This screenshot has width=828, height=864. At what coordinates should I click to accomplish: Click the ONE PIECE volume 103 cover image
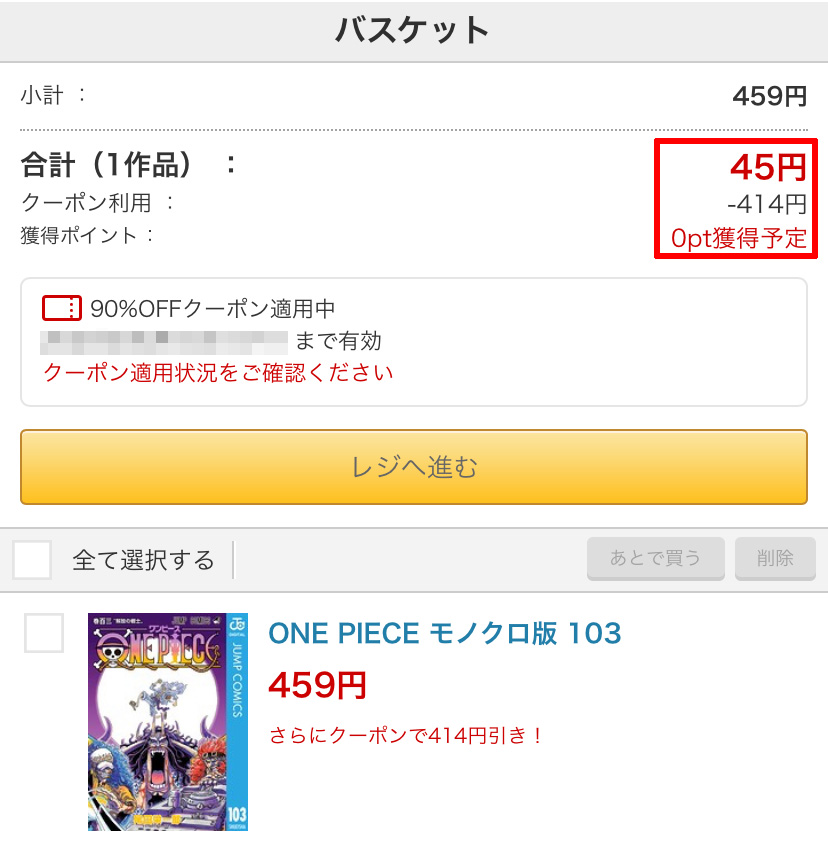coord(168,721)
